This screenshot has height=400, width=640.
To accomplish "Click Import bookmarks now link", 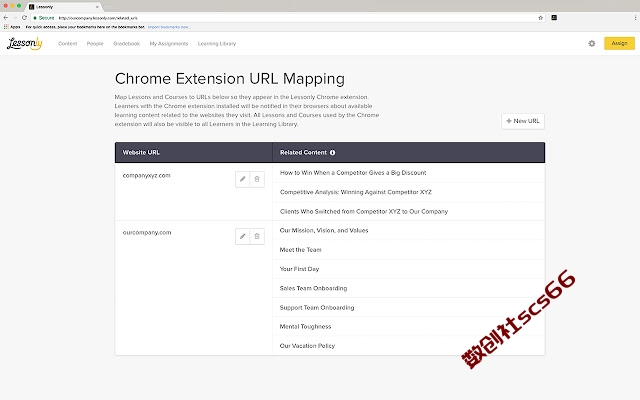I will 169,27.
